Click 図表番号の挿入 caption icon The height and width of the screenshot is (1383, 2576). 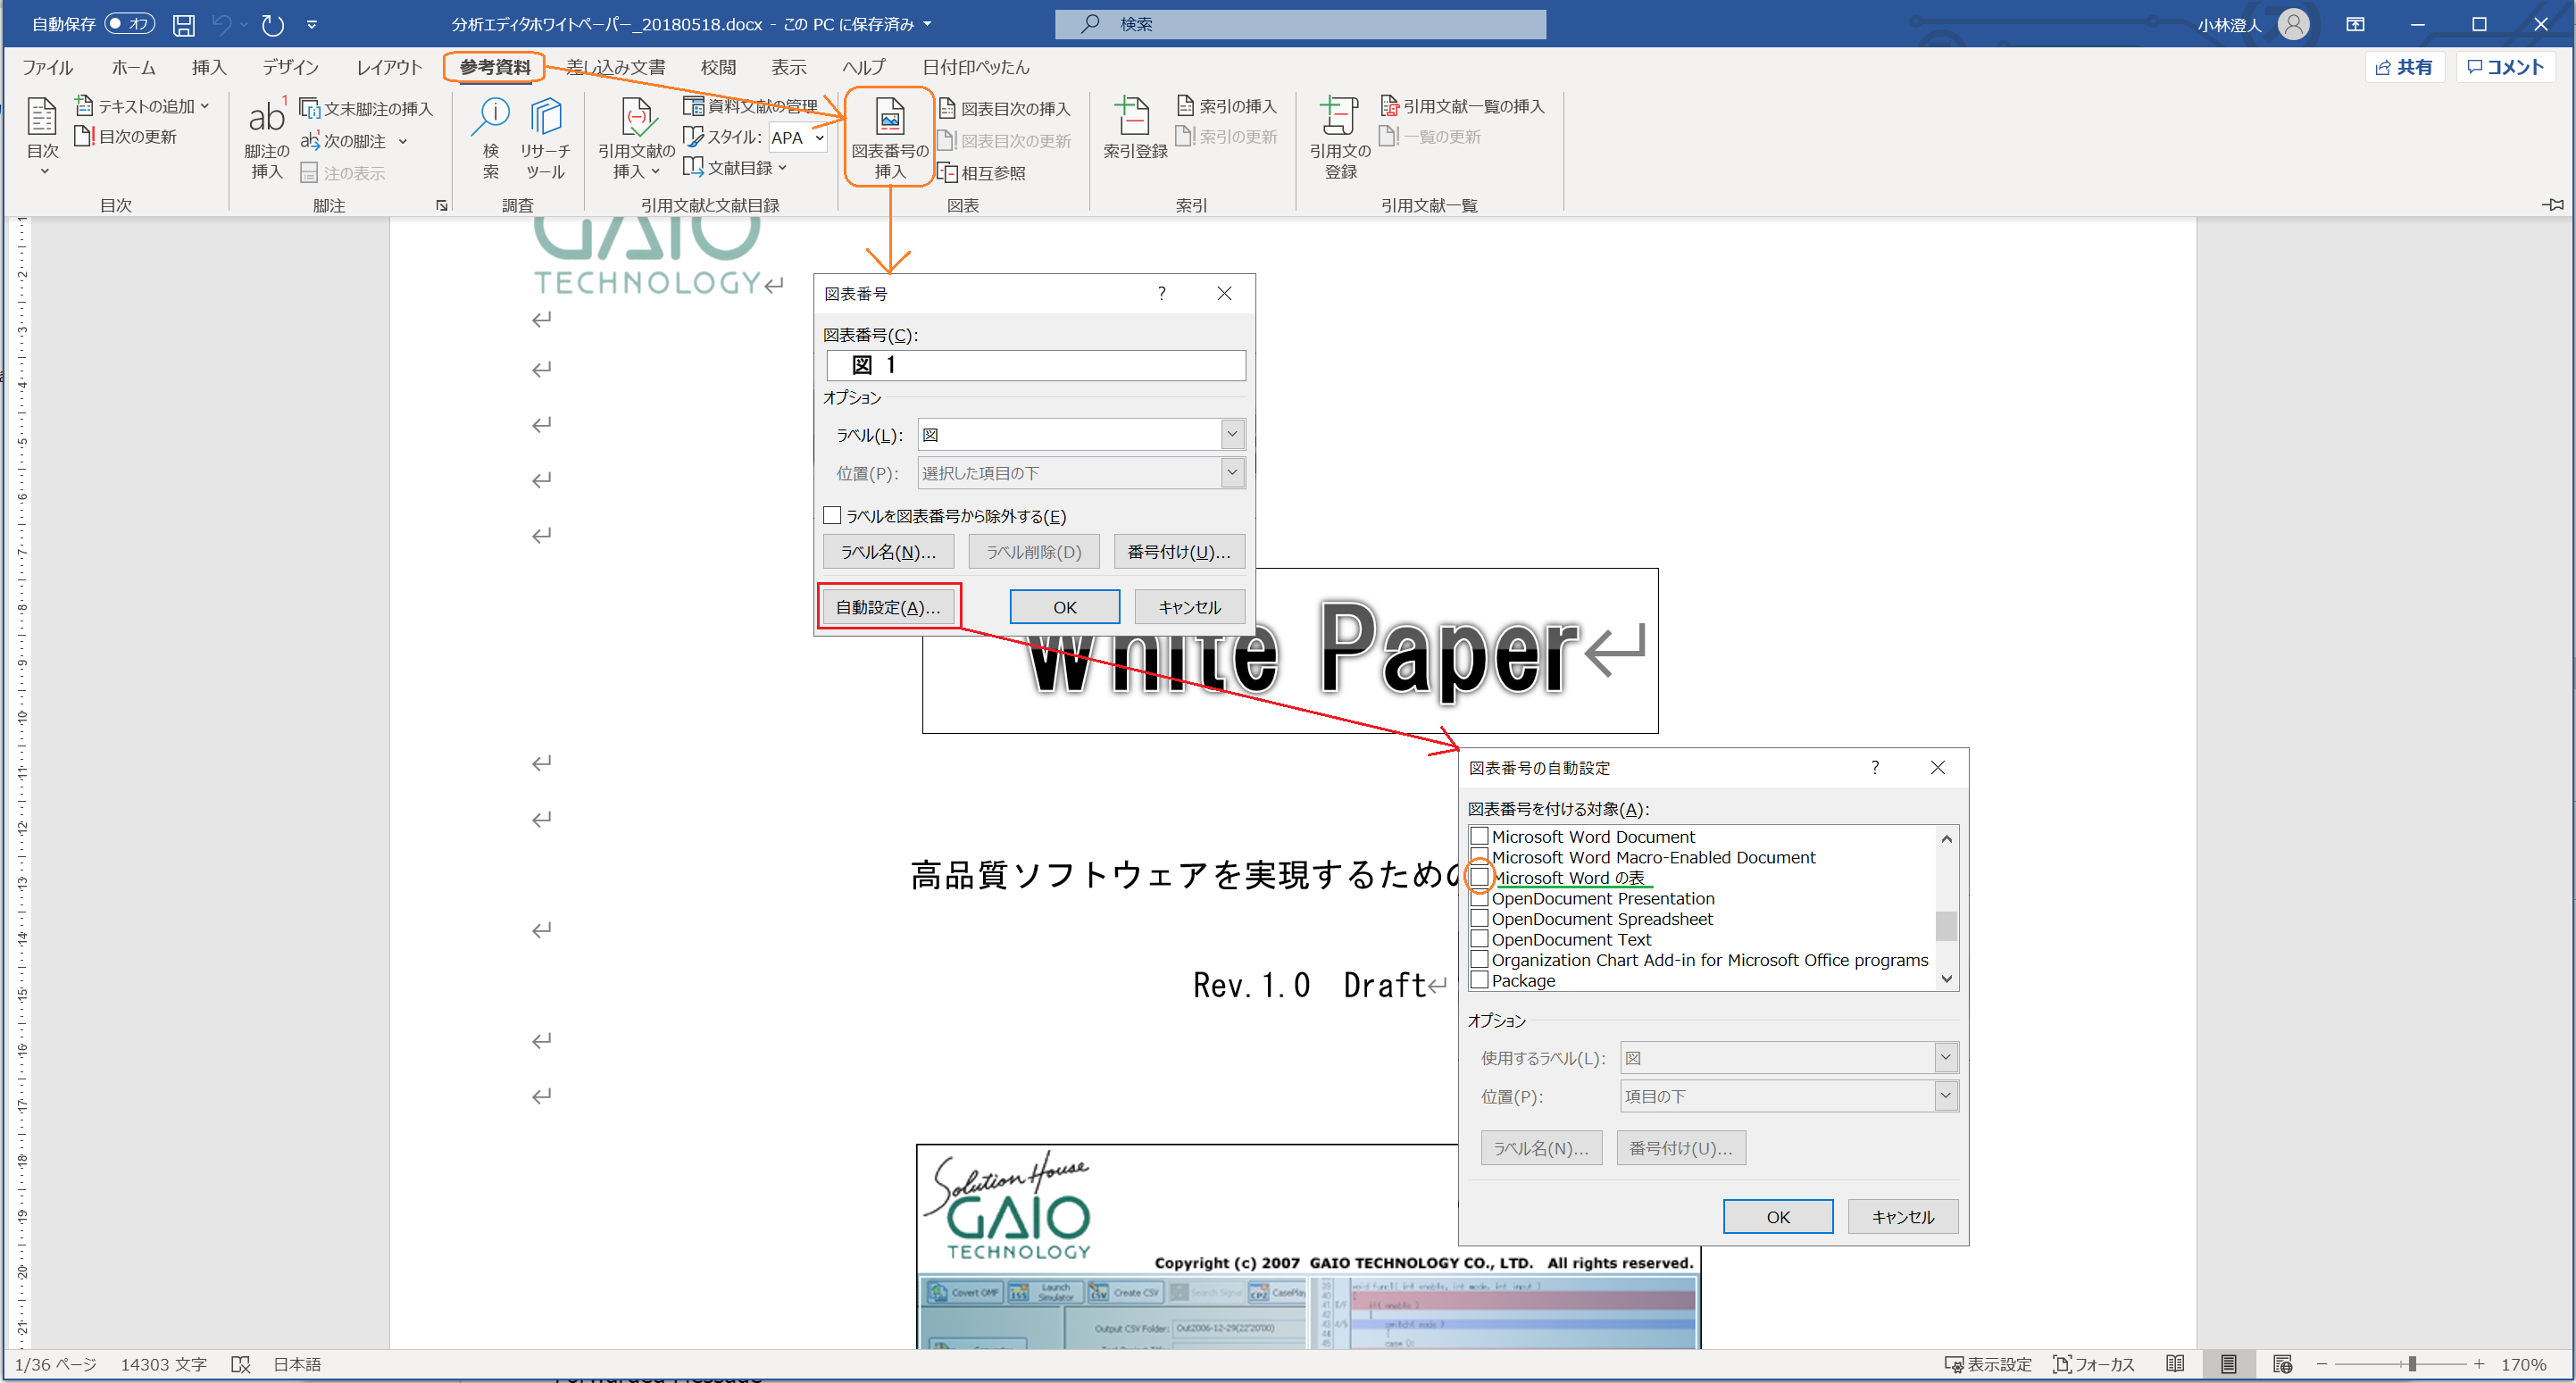(890, 117)
